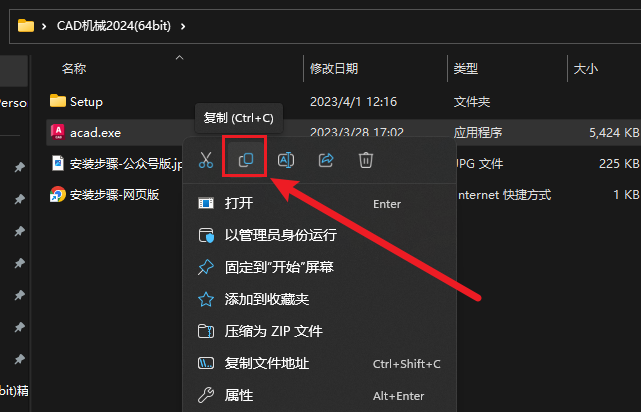Expand chevron after CAD机械2024(64bit) in address bar
Viewport: 641px width, 412px height.
183,26
